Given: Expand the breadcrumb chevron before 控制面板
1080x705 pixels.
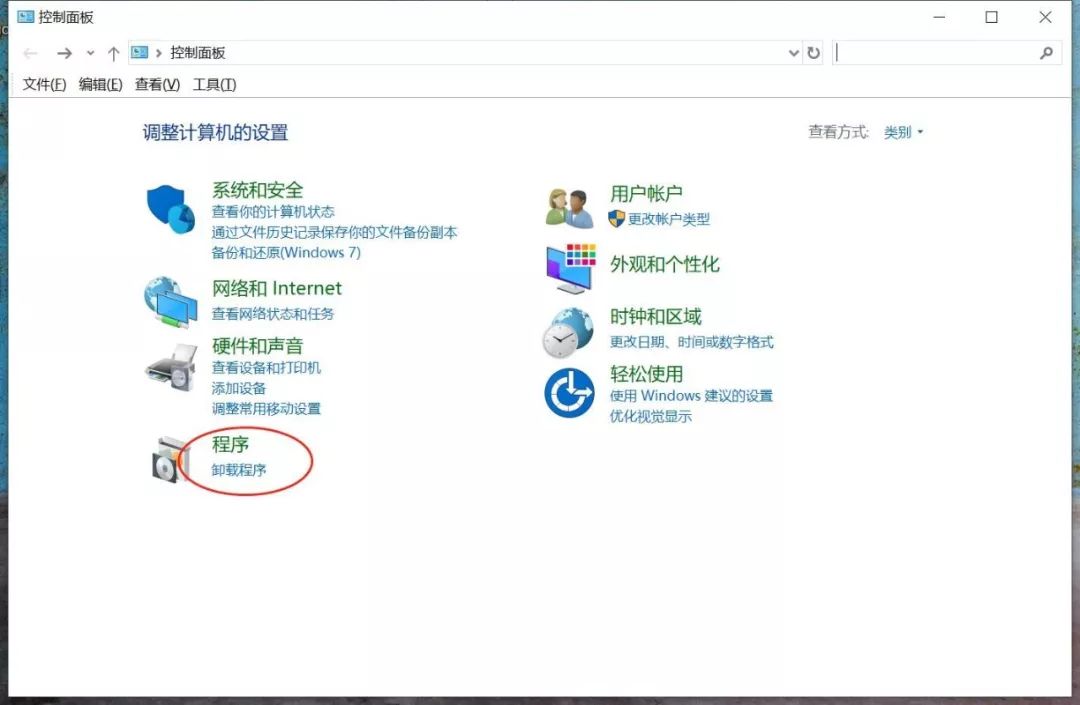Looking at the screenshot, I should coord(158,53).
